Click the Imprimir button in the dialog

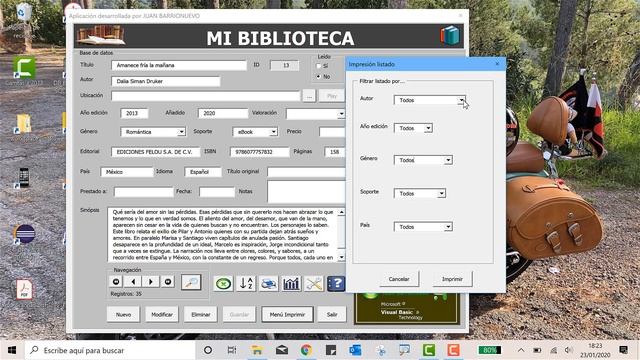(x=452, y=279)
